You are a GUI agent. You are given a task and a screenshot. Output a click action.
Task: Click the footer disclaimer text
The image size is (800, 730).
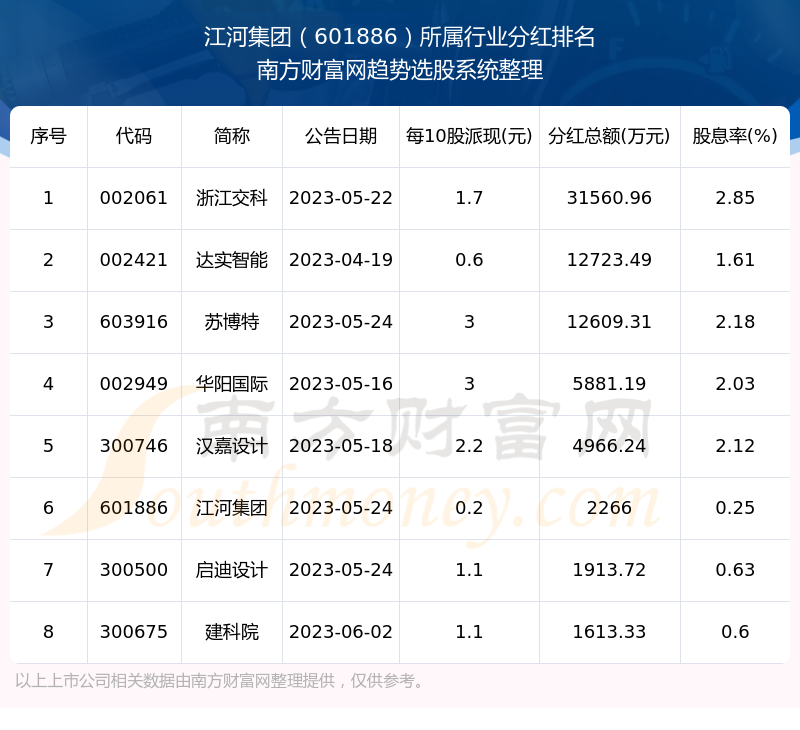pos(219,681)
